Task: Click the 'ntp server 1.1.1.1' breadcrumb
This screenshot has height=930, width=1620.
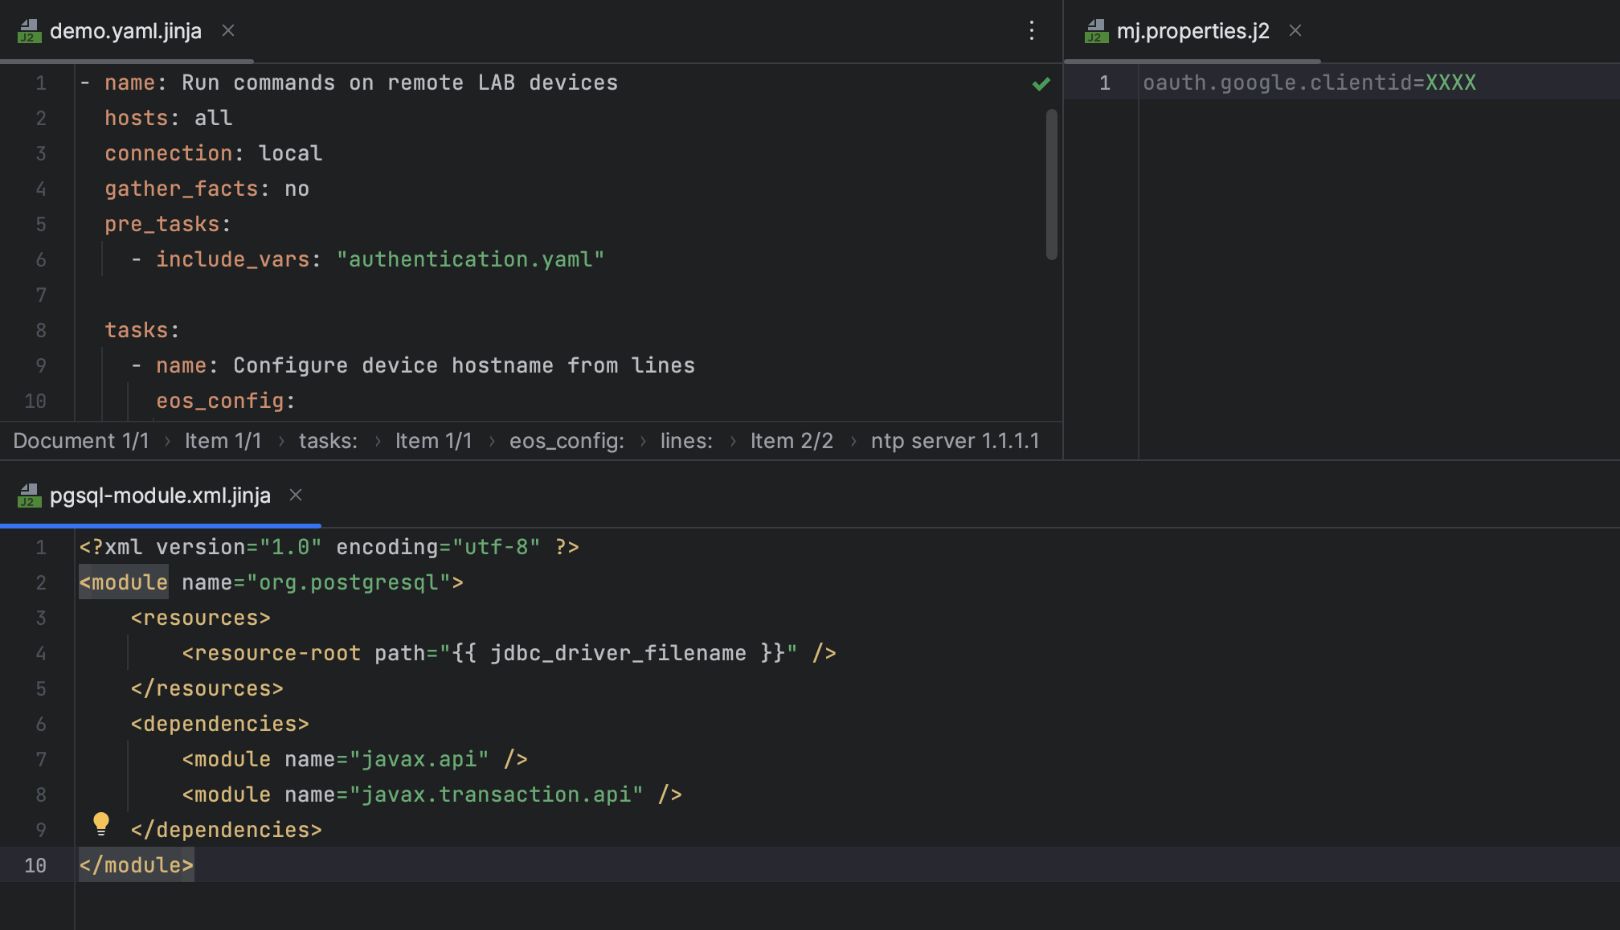Action: tap(954, 441)
